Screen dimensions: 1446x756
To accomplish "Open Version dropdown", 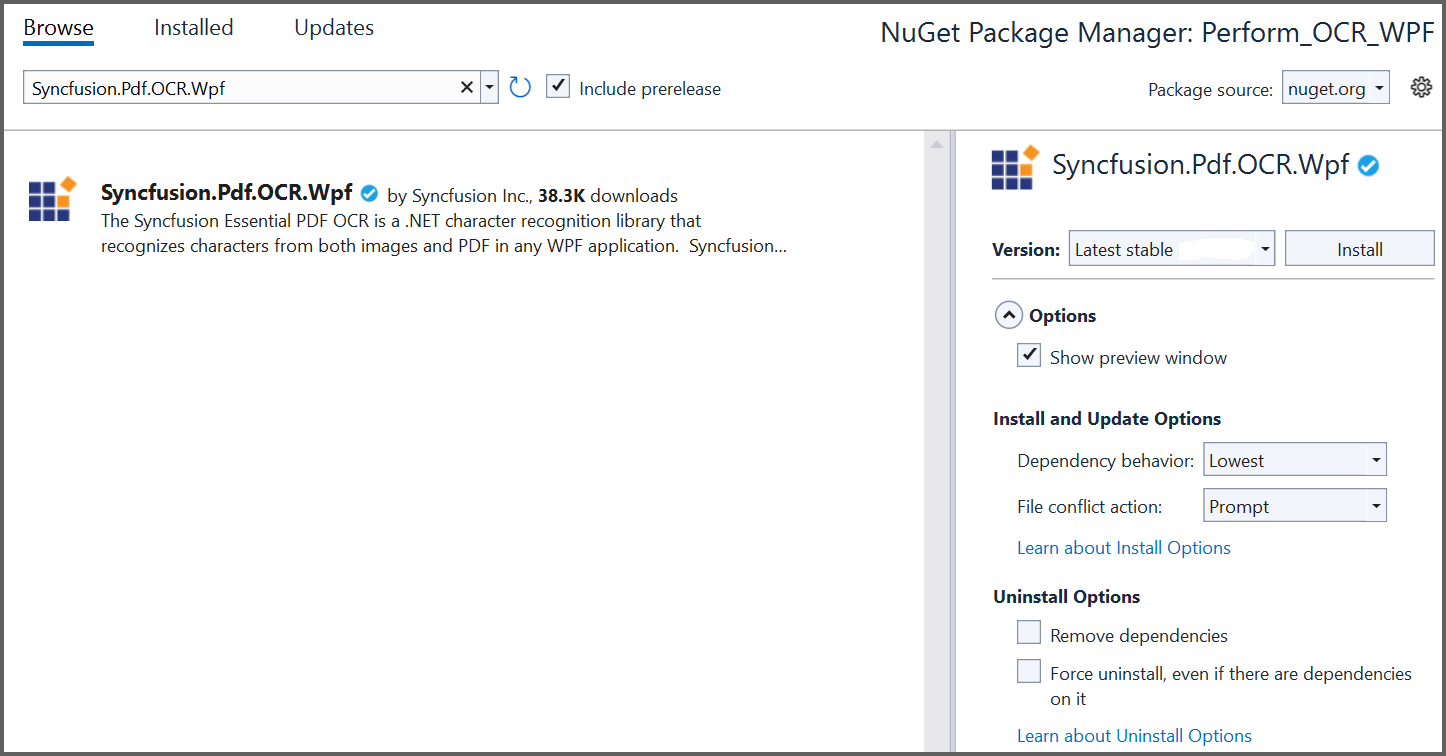I will 1172,249.
